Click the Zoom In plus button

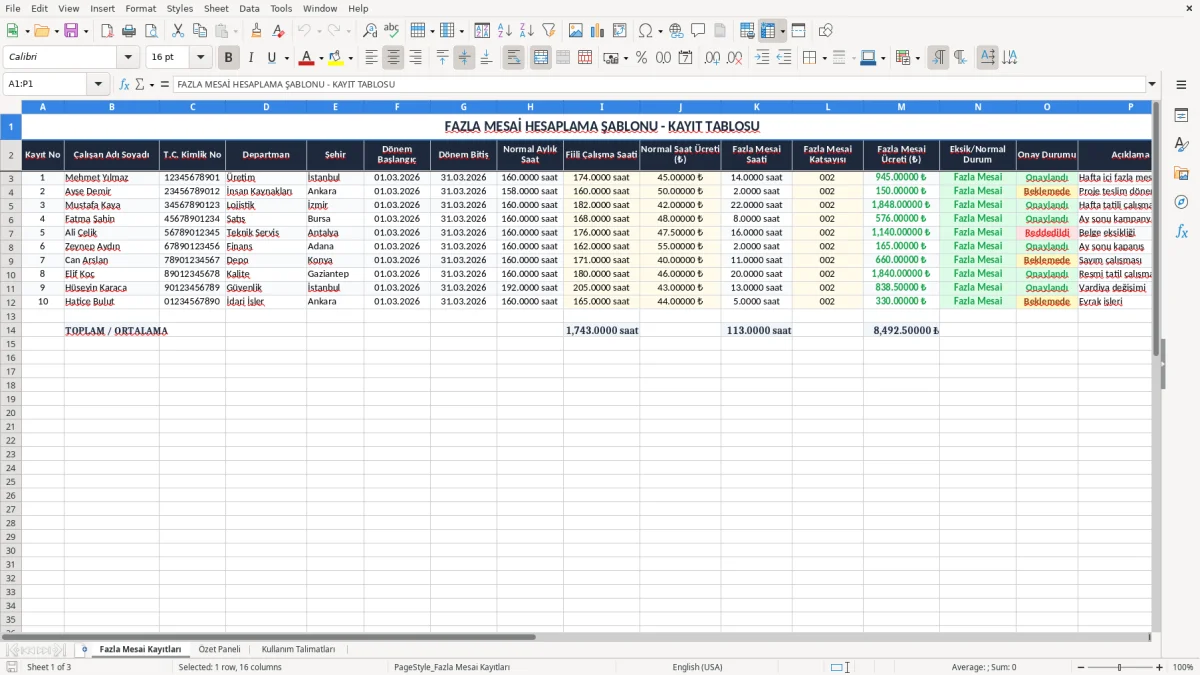click(x=1160, y=667)
